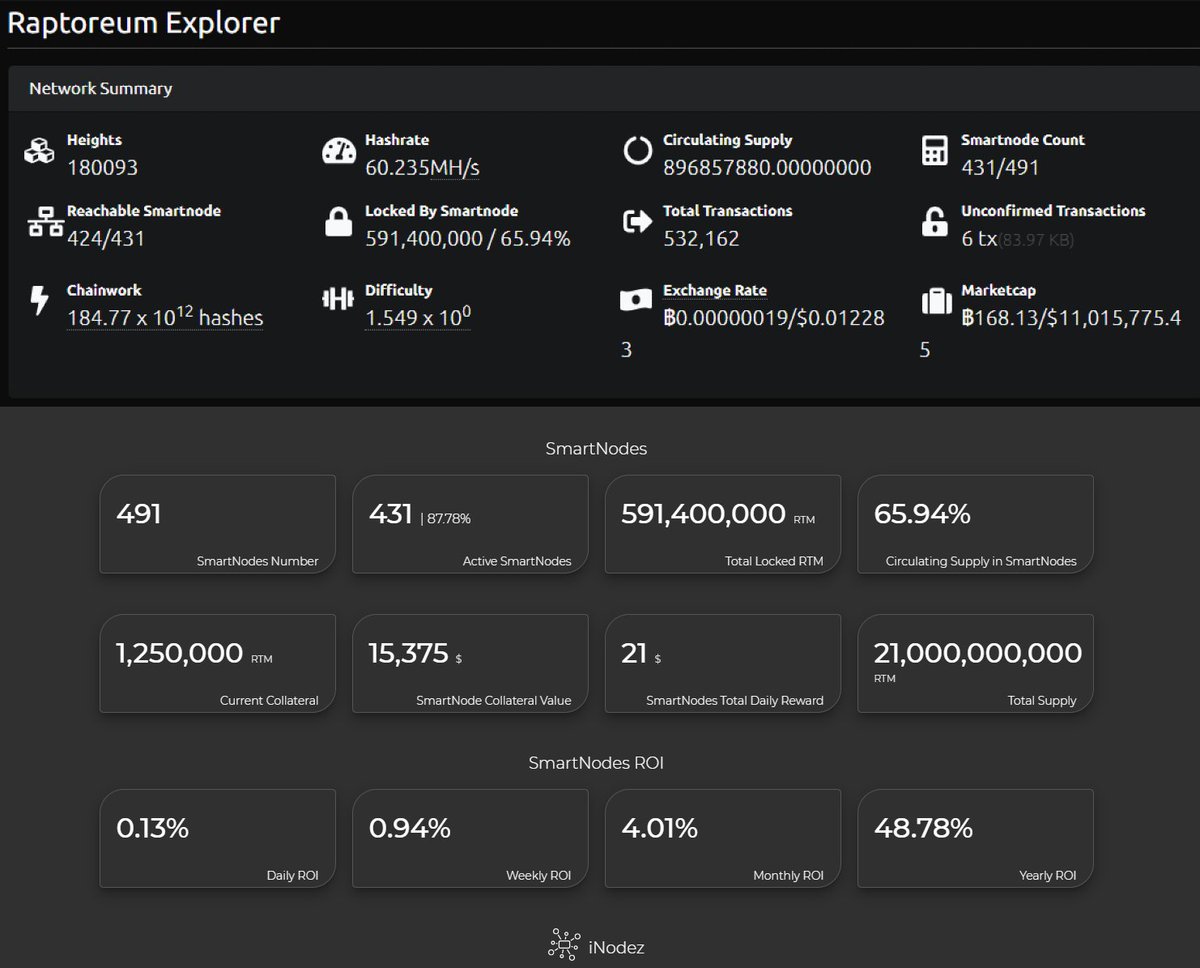Click the Total Transactions arrow icon
1200x968 pixels.
(637, 222)
